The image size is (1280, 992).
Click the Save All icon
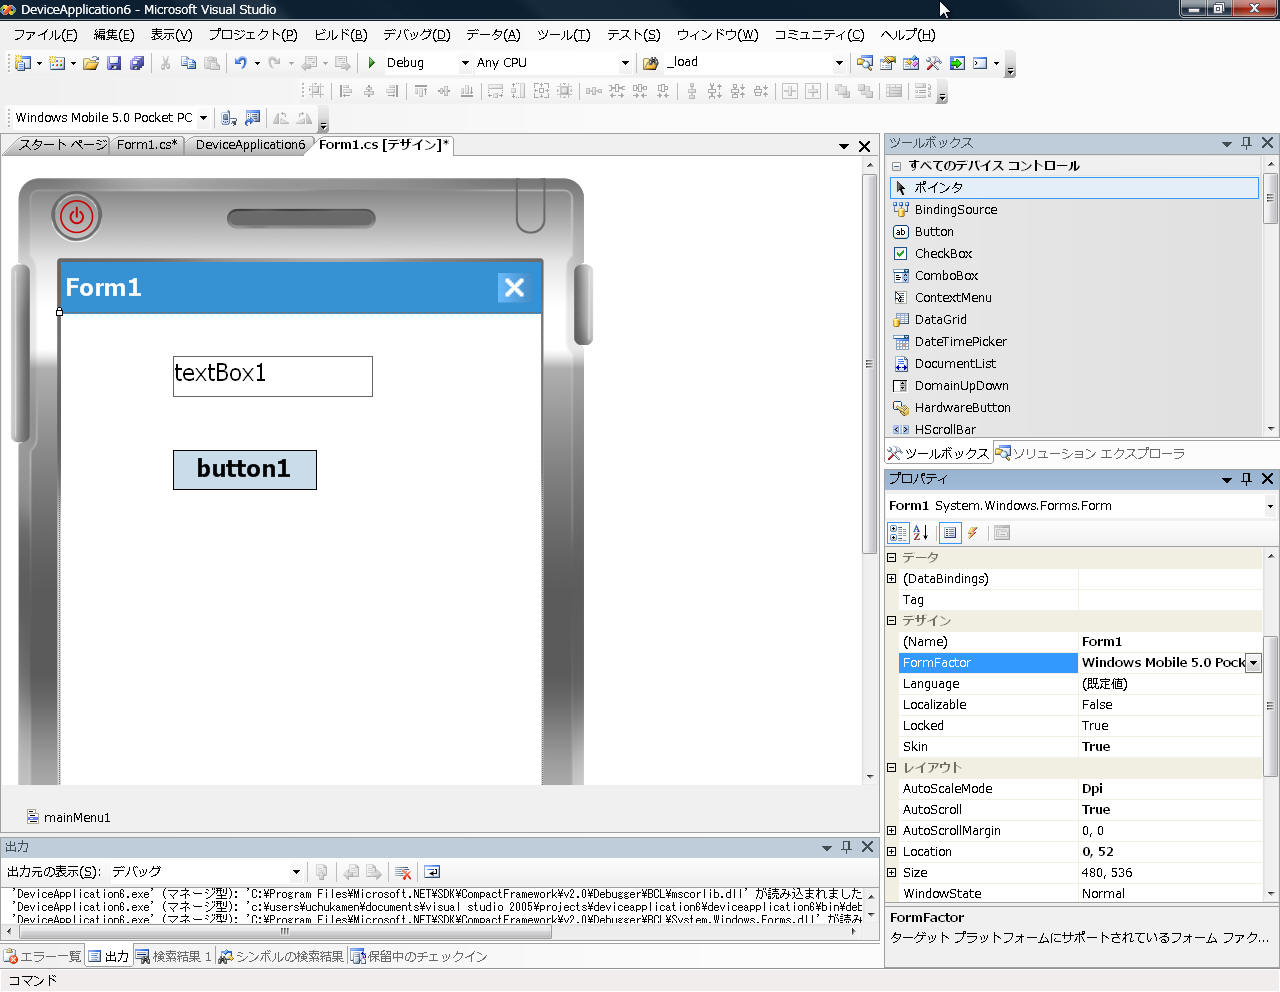pos(137,63)
